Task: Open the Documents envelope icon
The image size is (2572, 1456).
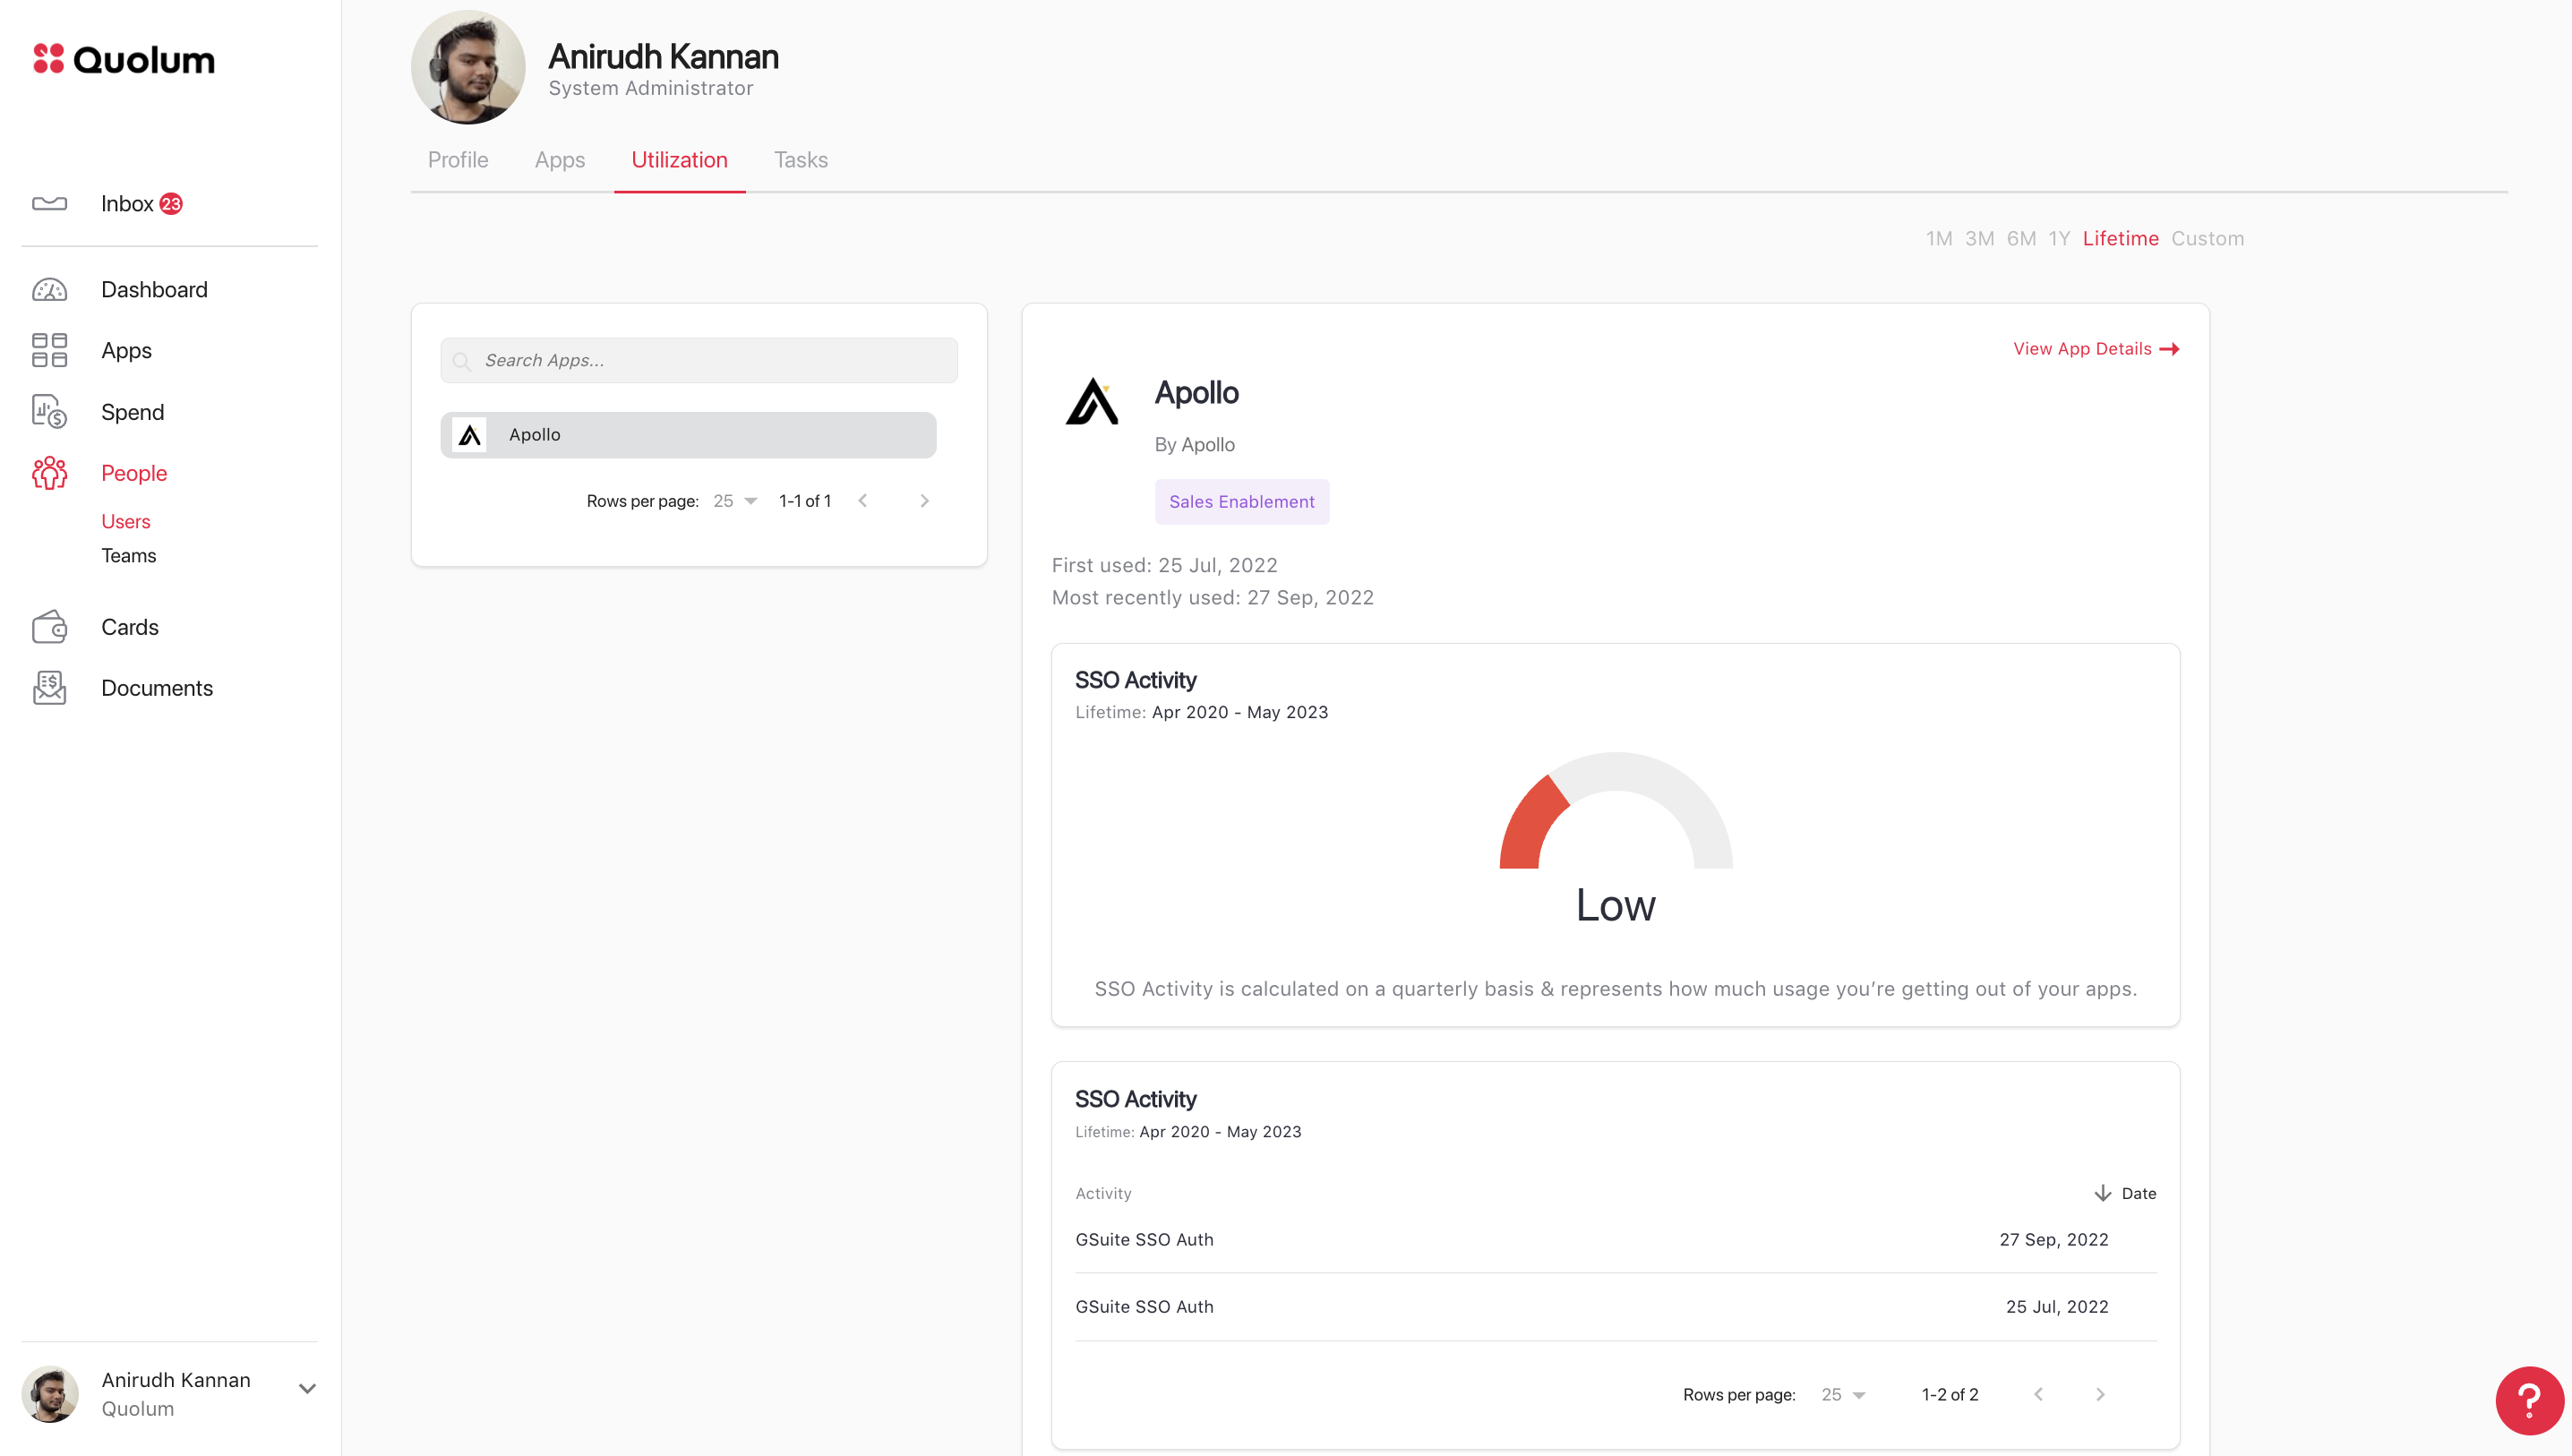Action: [49, 688]
